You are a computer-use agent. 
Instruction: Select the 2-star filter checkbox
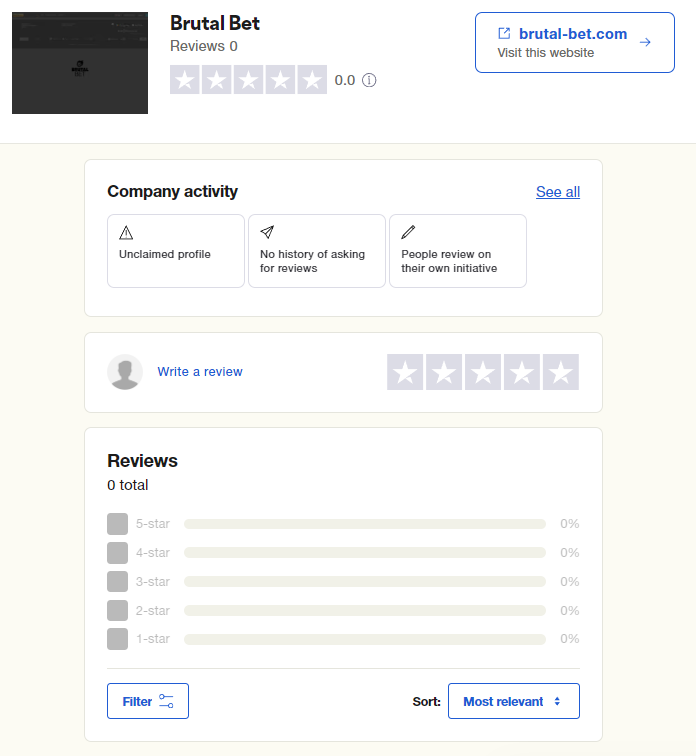(x=117, y=611)
